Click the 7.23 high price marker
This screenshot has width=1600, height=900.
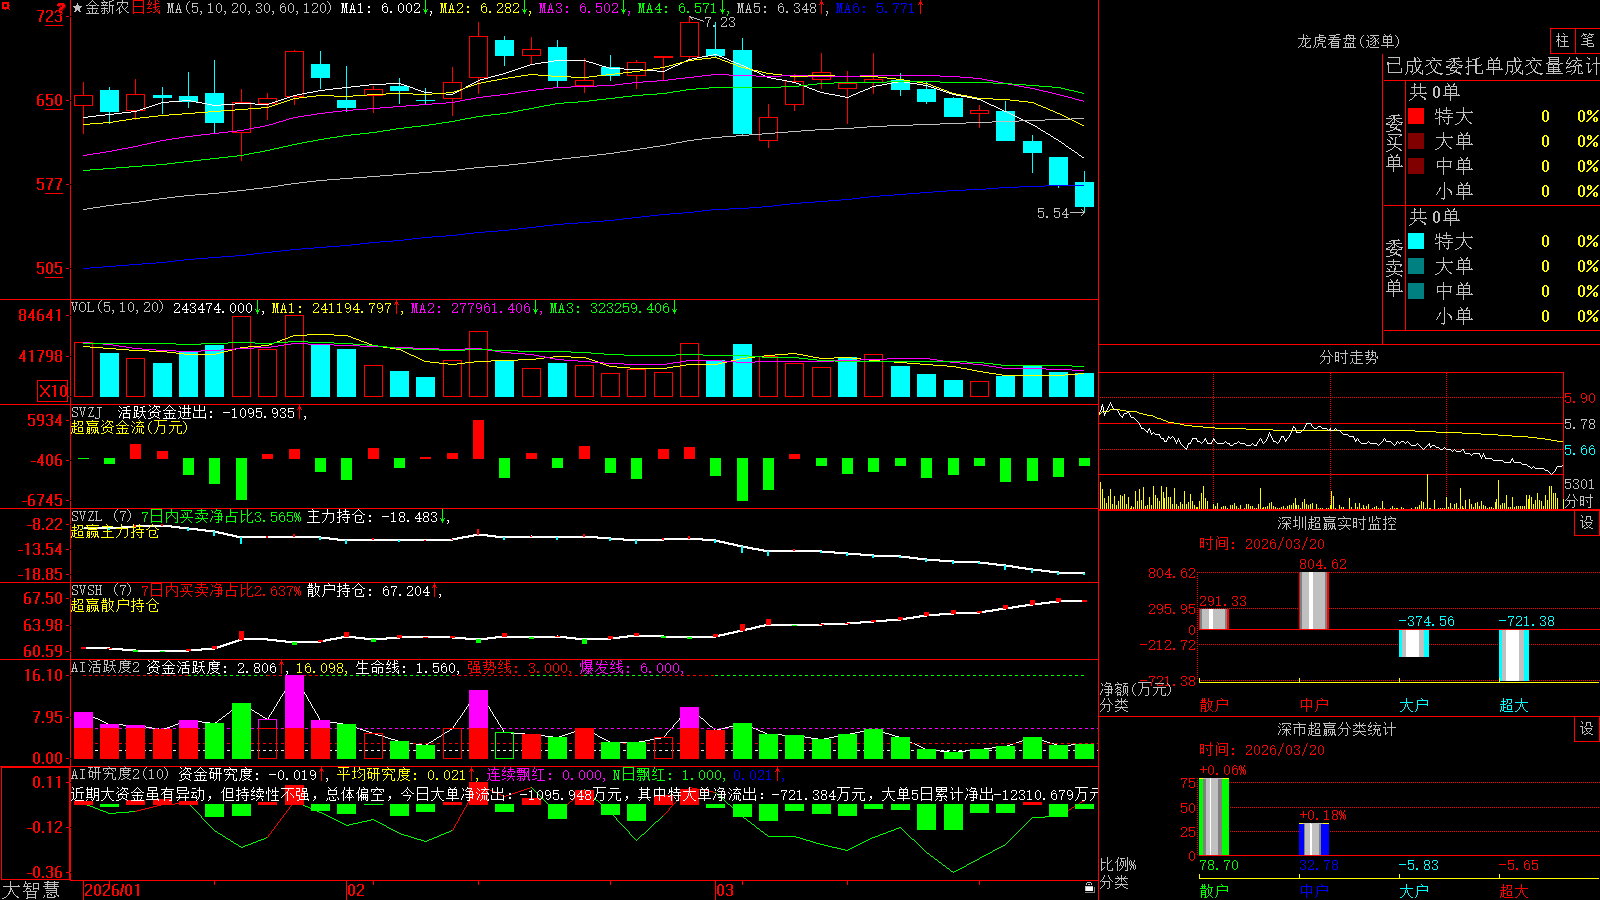[x=720, y=22]
